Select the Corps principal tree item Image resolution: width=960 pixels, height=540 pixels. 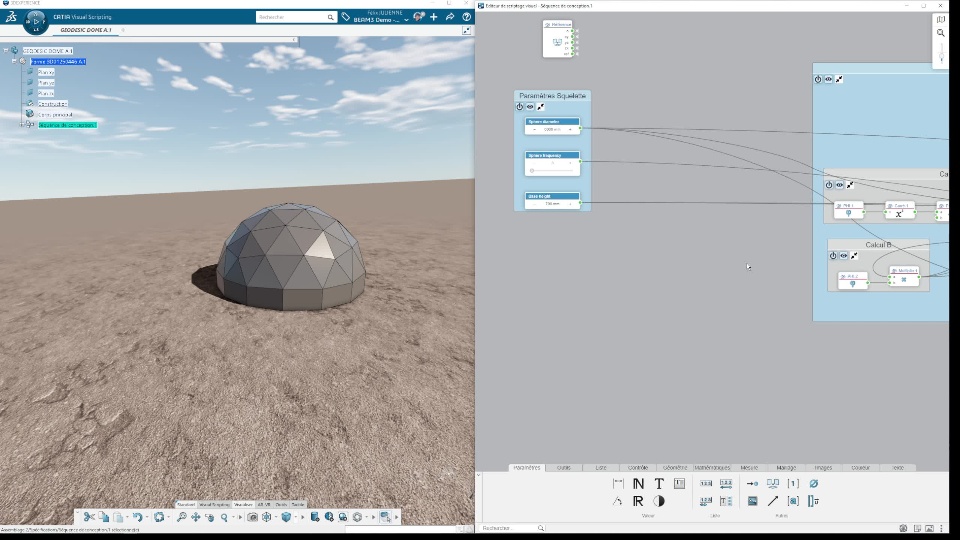(55, 114)
